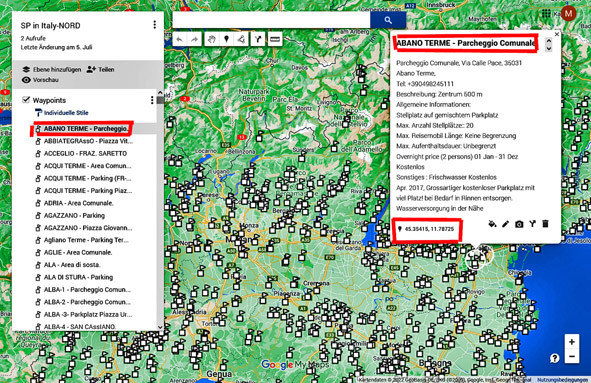Select the hand pan tool
591x383 pixels.
tap(212, 39)
